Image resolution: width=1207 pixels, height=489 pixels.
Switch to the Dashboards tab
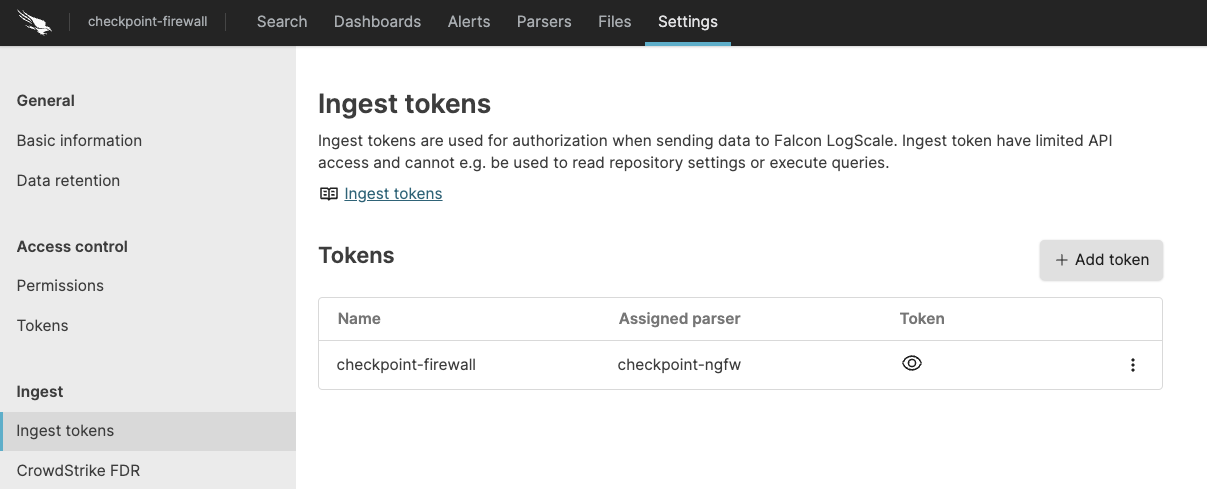(x=377, y=21)
